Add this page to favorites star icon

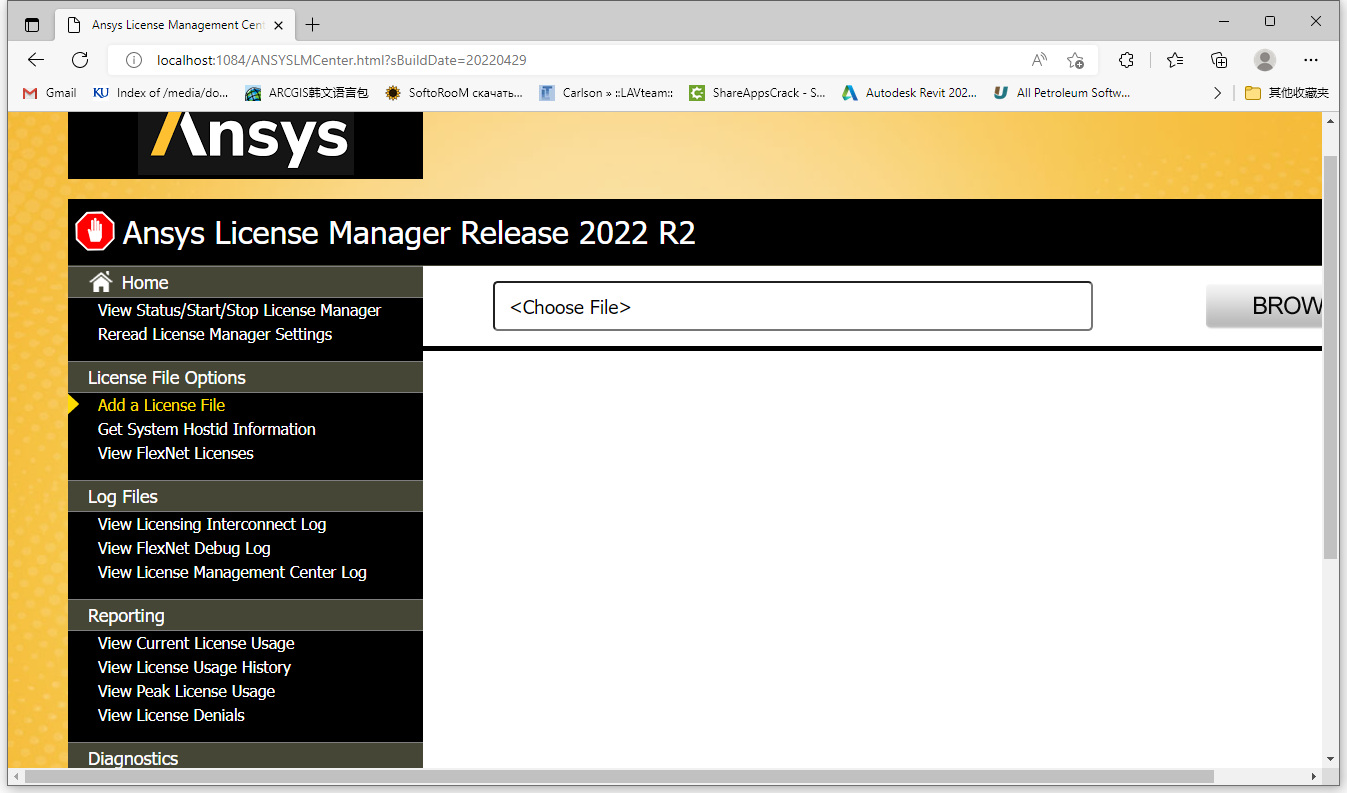[x=1075, y=60]
